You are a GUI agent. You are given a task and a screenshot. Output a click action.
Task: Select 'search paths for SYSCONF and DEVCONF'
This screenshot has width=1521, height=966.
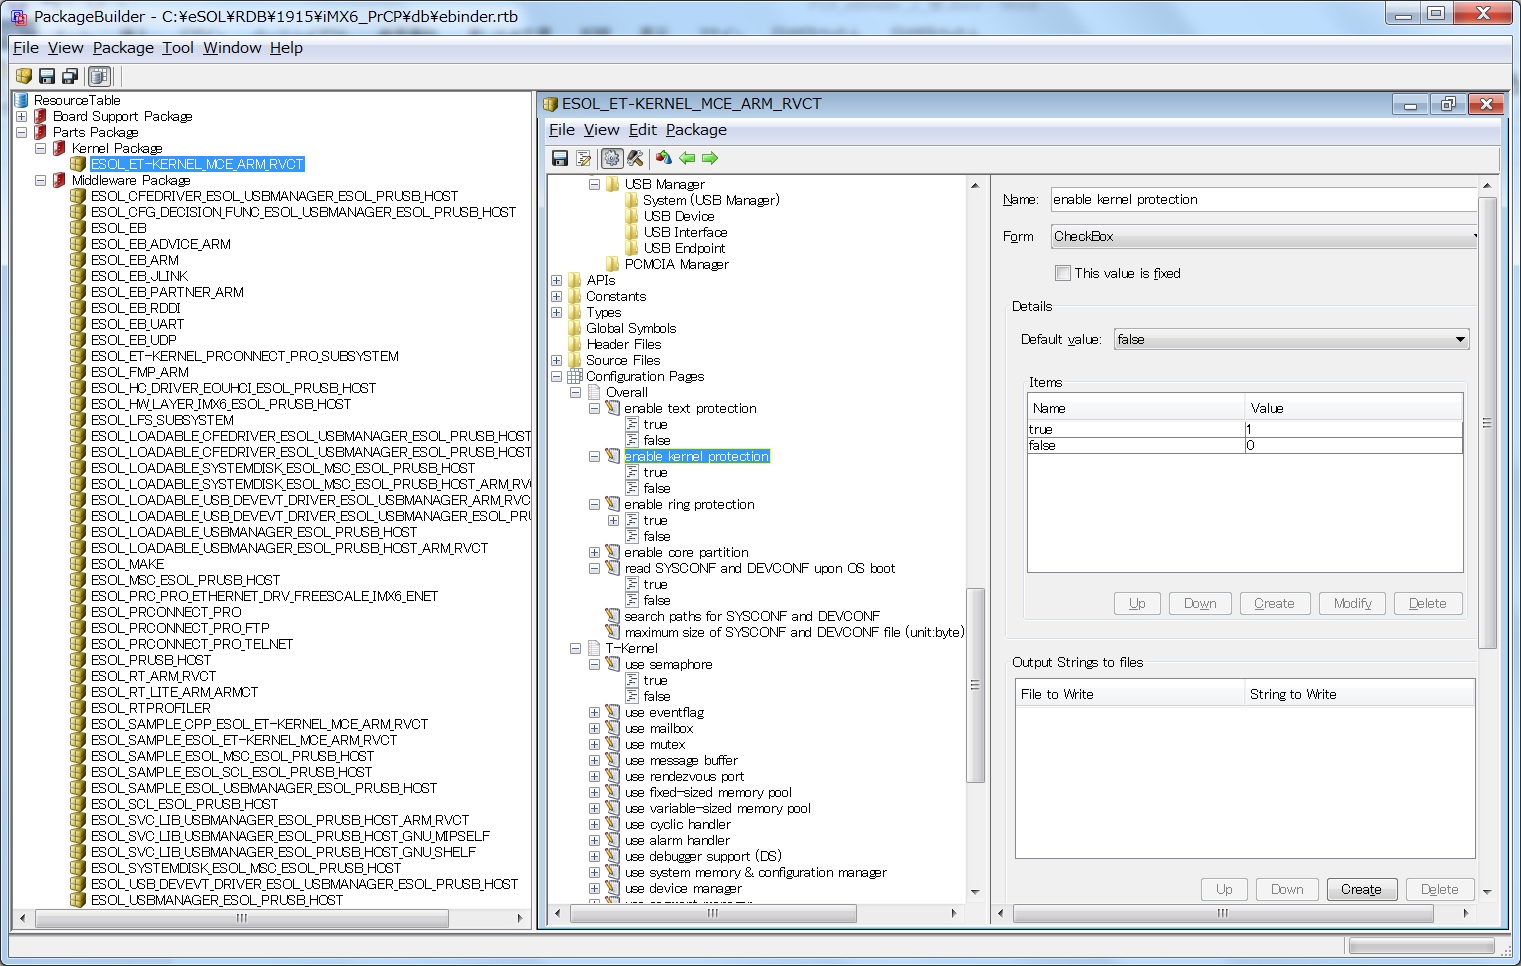[752, 616]
